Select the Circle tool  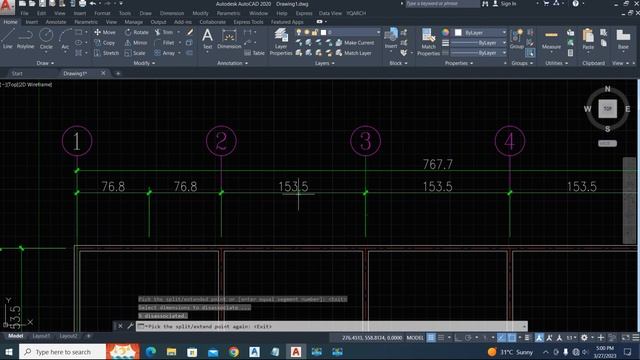(46, 39)
